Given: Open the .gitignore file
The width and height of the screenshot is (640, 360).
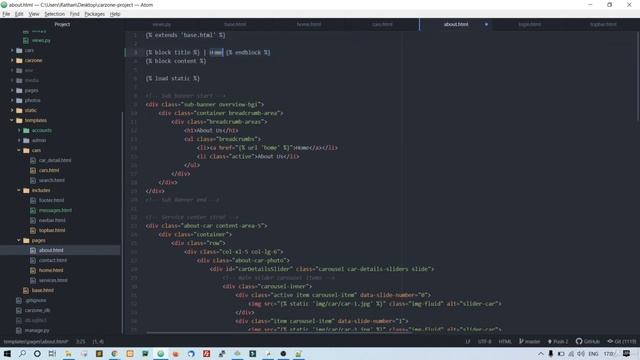Looking at the screenshot, I should point(36,300).
